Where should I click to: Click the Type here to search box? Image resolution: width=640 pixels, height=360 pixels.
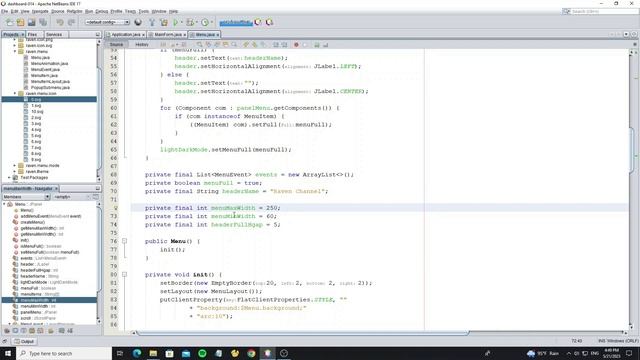tap(64, 353)
